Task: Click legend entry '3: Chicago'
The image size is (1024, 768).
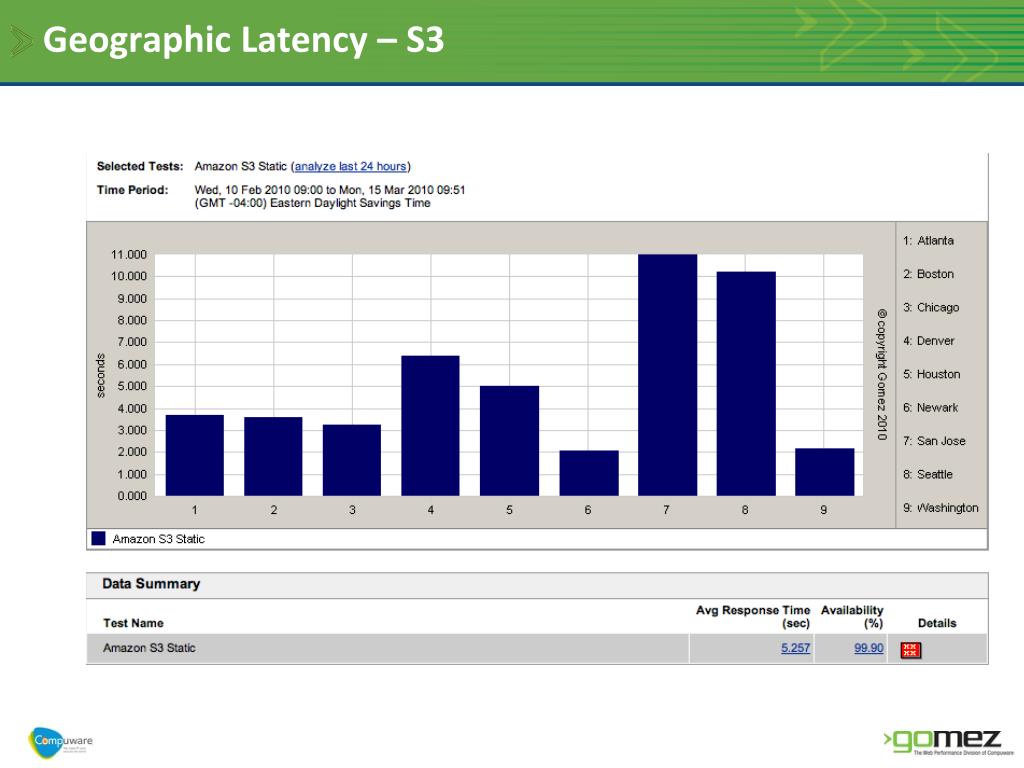Action: click(931, 307)
